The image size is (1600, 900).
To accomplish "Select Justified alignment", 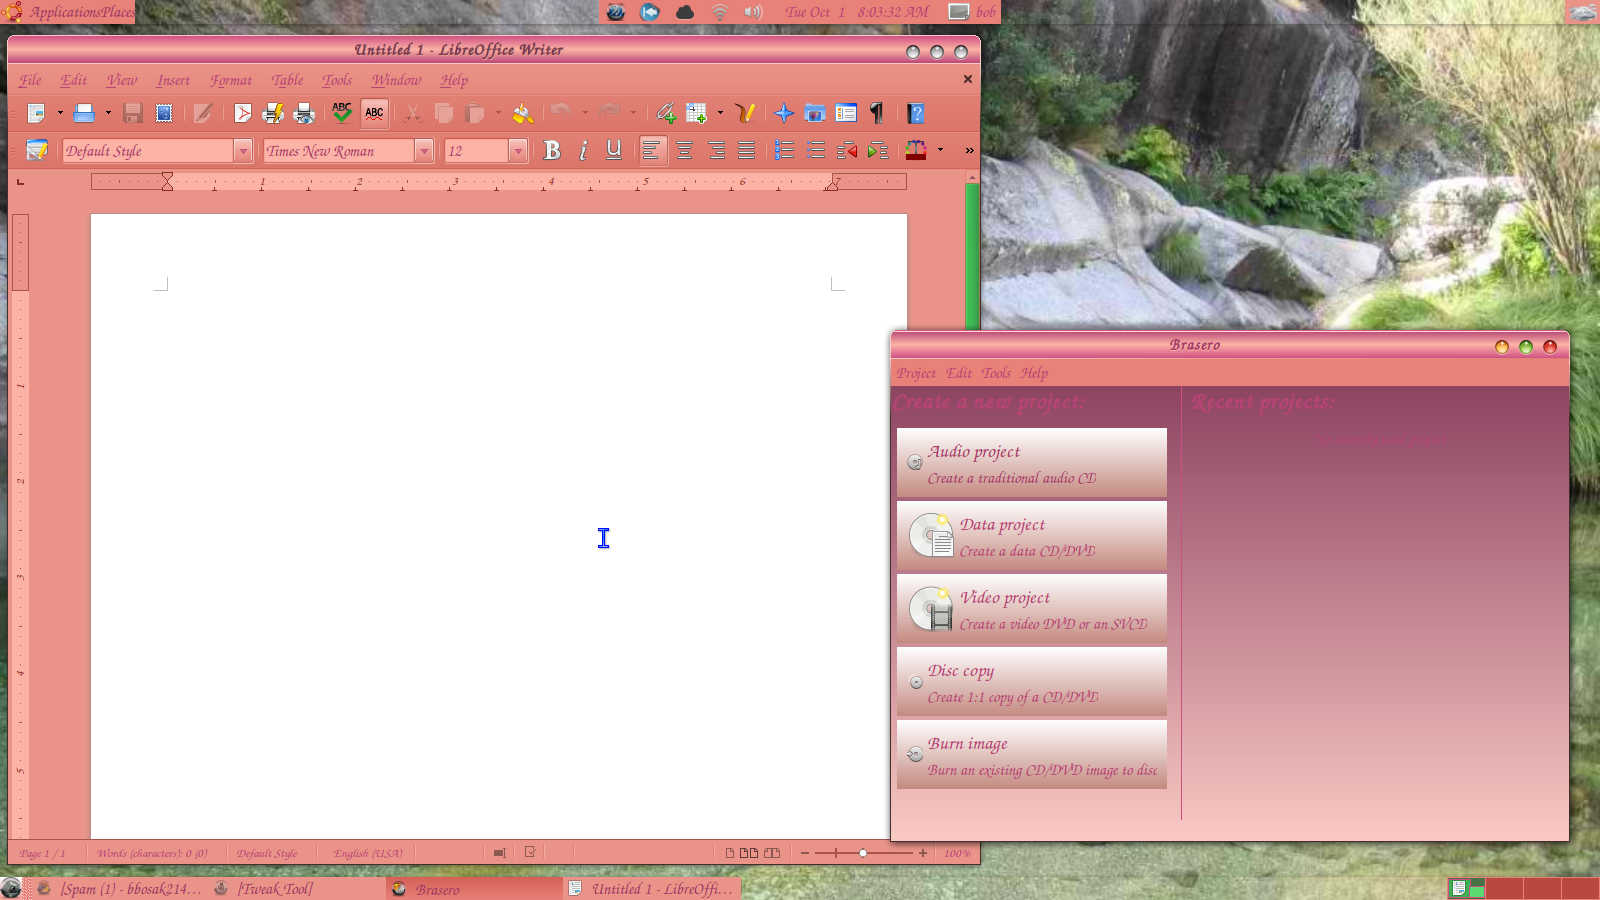I will point(746,150).
